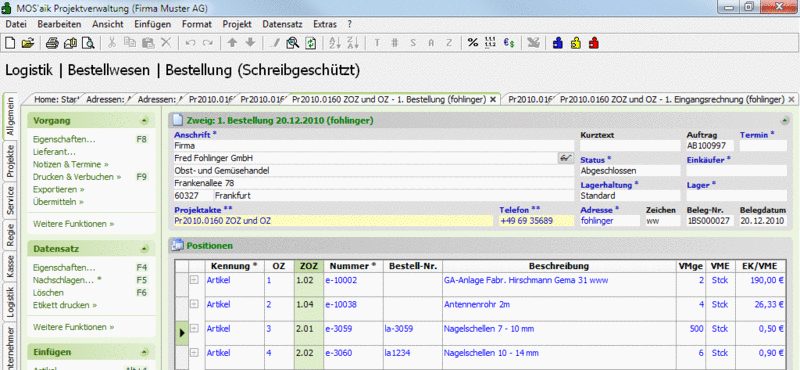Collapse the Vorgang panel

point(144,121)
